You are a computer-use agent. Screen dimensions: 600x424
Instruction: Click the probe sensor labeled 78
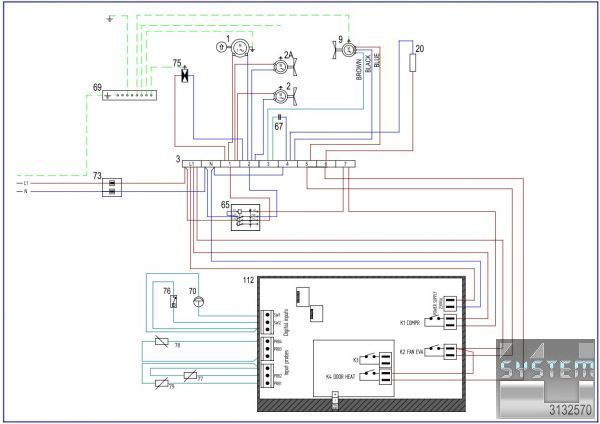coord(160,343)
